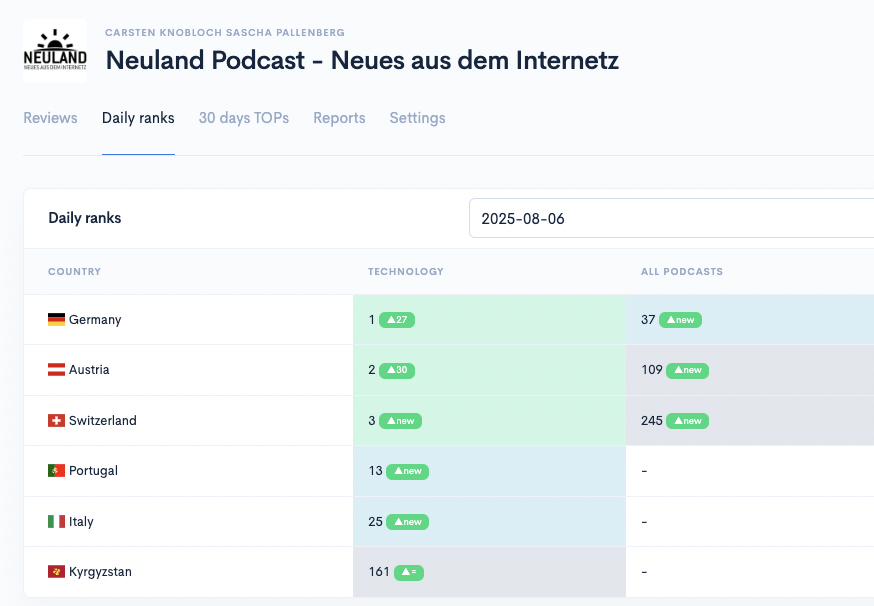Click the authors line Carsten Knobloch Sascha Pallenberg
The height and width of the screenshot is (606, 874).
click(x=225, y=32)
